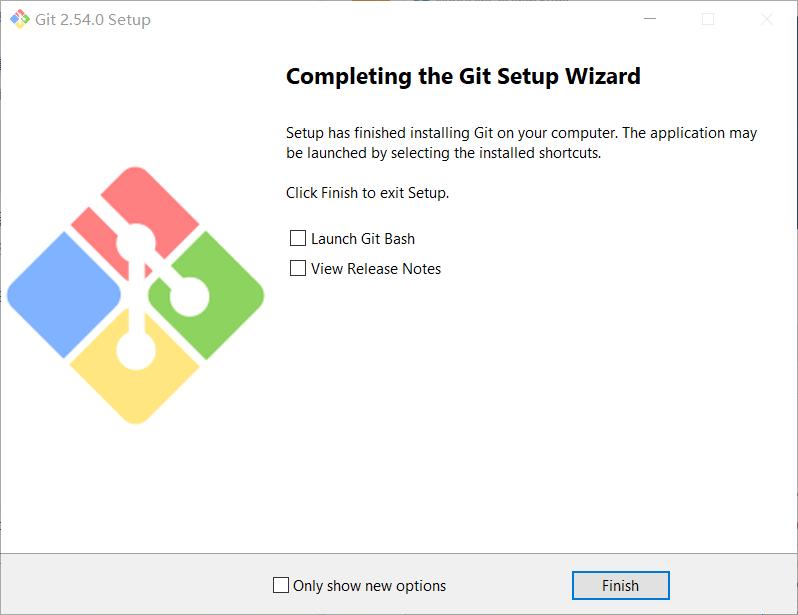The width and height of the screenshot is (798, 615).
Task: Minimize the Git Setup window
Action: point(650,19)
